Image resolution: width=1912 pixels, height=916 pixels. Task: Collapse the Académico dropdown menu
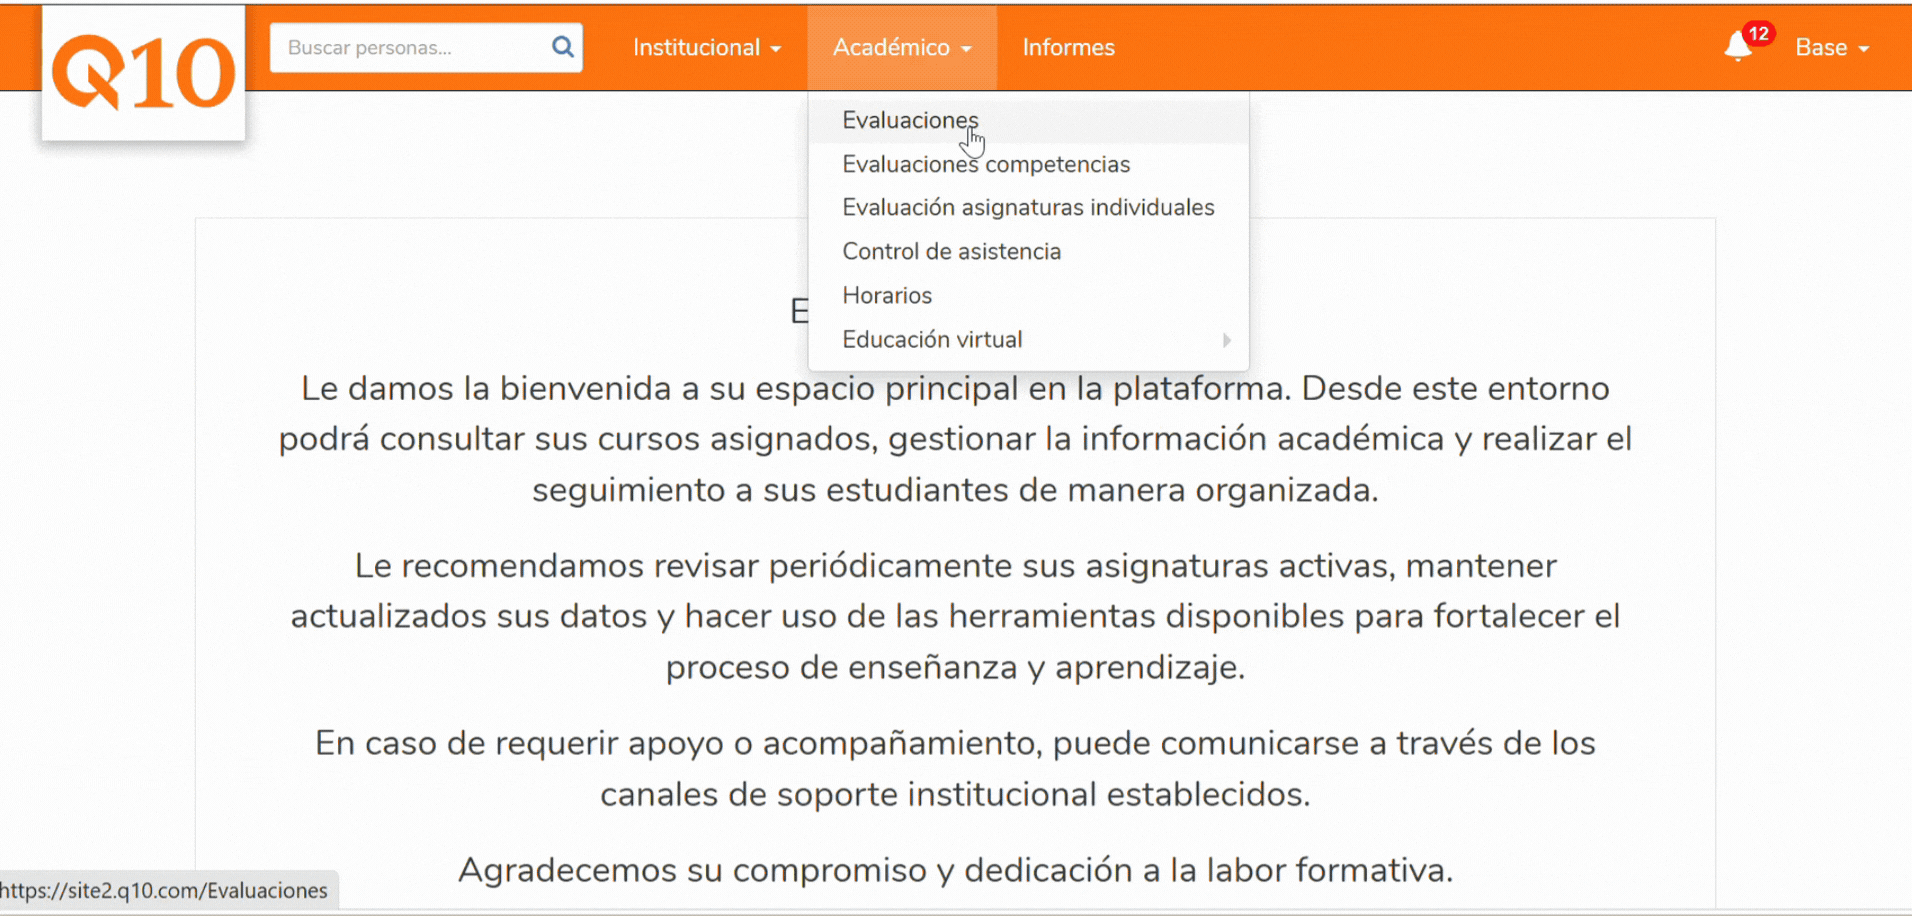(902, 47)
